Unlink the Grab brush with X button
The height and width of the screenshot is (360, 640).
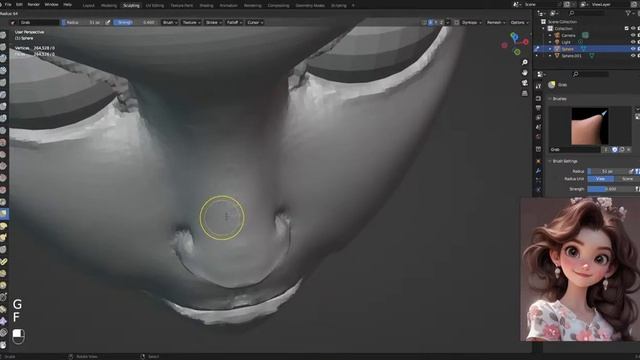point(629,150)
